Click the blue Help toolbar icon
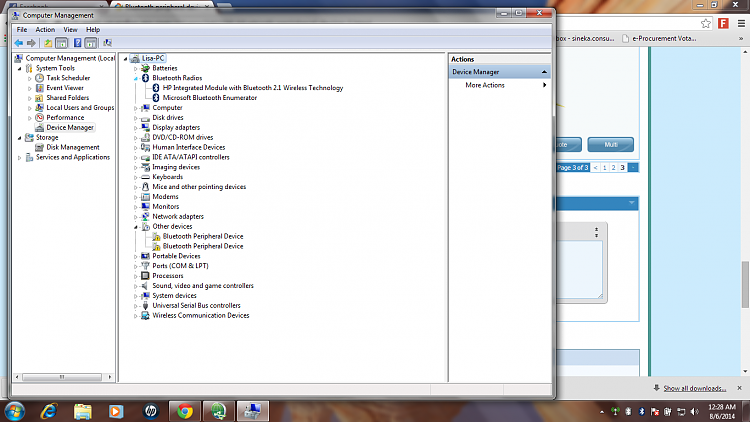The image size is (750, 422). point(77,43)
